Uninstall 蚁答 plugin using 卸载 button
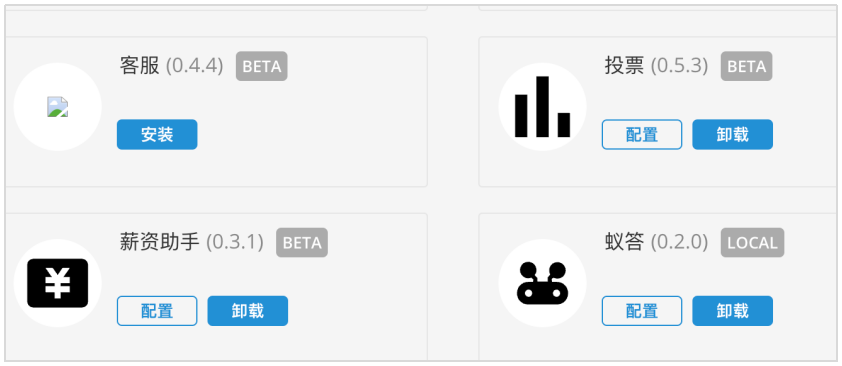The image size is (842, 366). (732, 311)
